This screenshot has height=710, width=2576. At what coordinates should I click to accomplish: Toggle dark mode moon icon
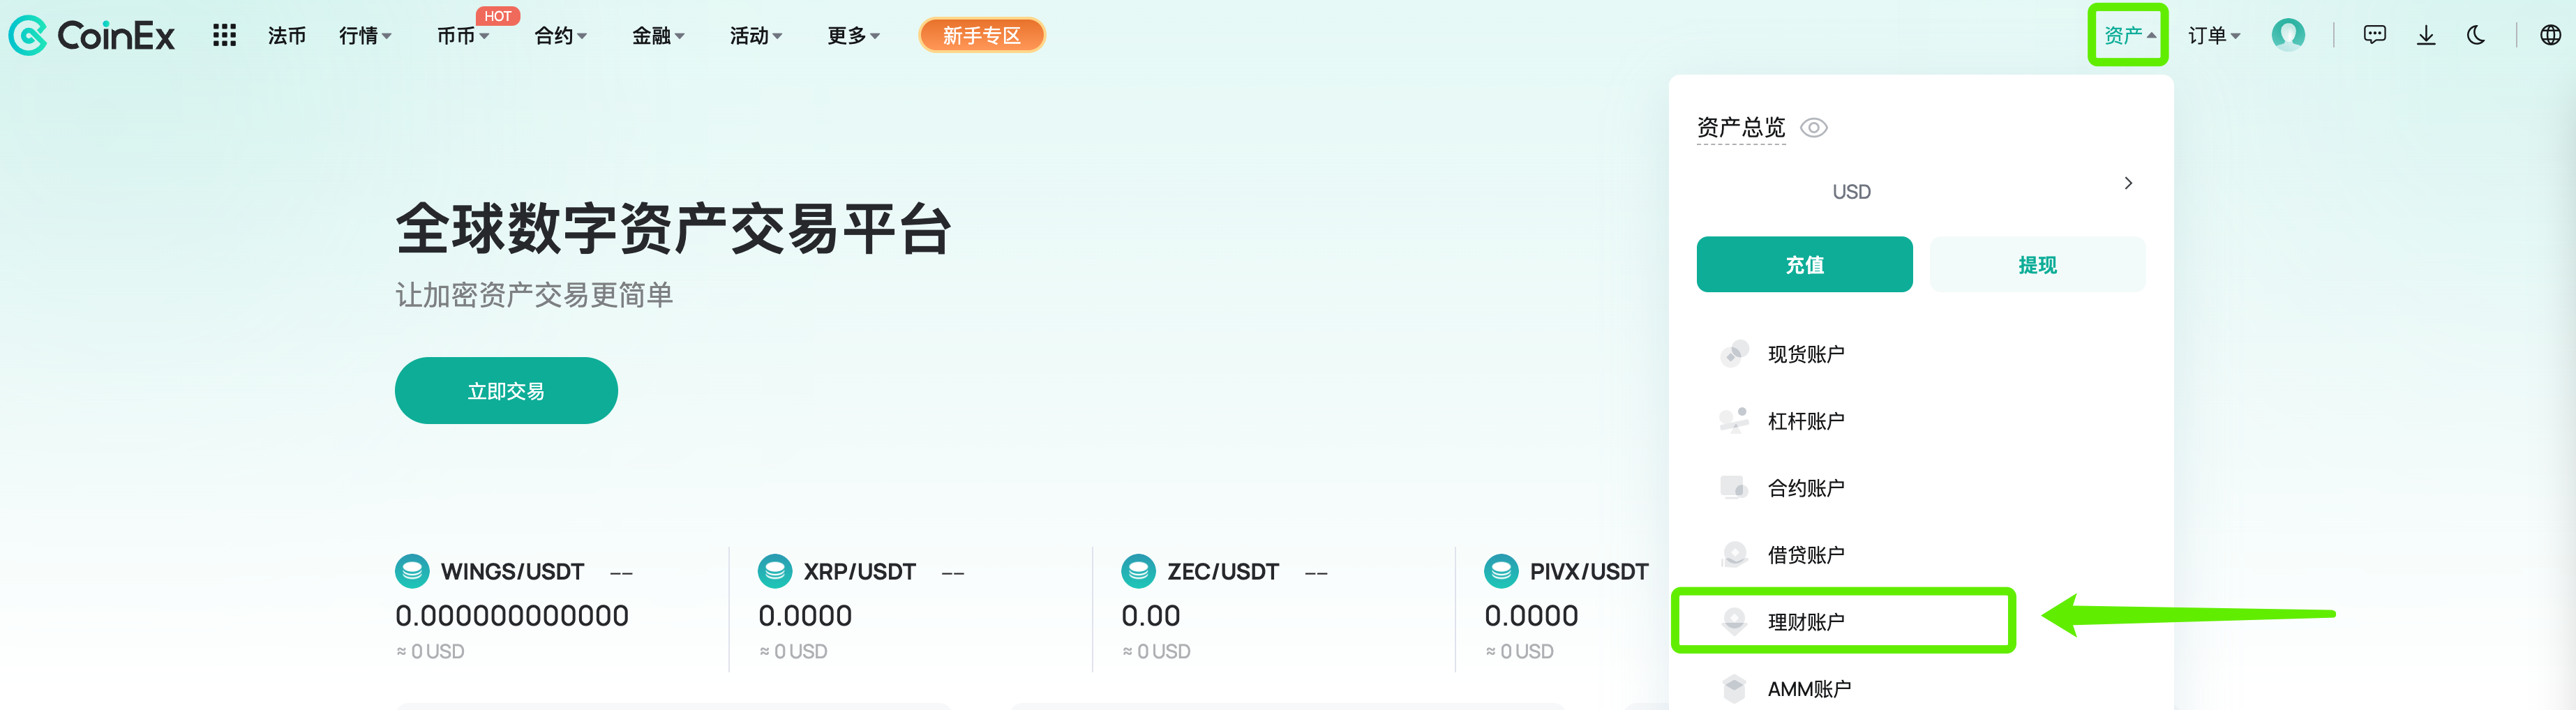click(x=2476, y=35)
